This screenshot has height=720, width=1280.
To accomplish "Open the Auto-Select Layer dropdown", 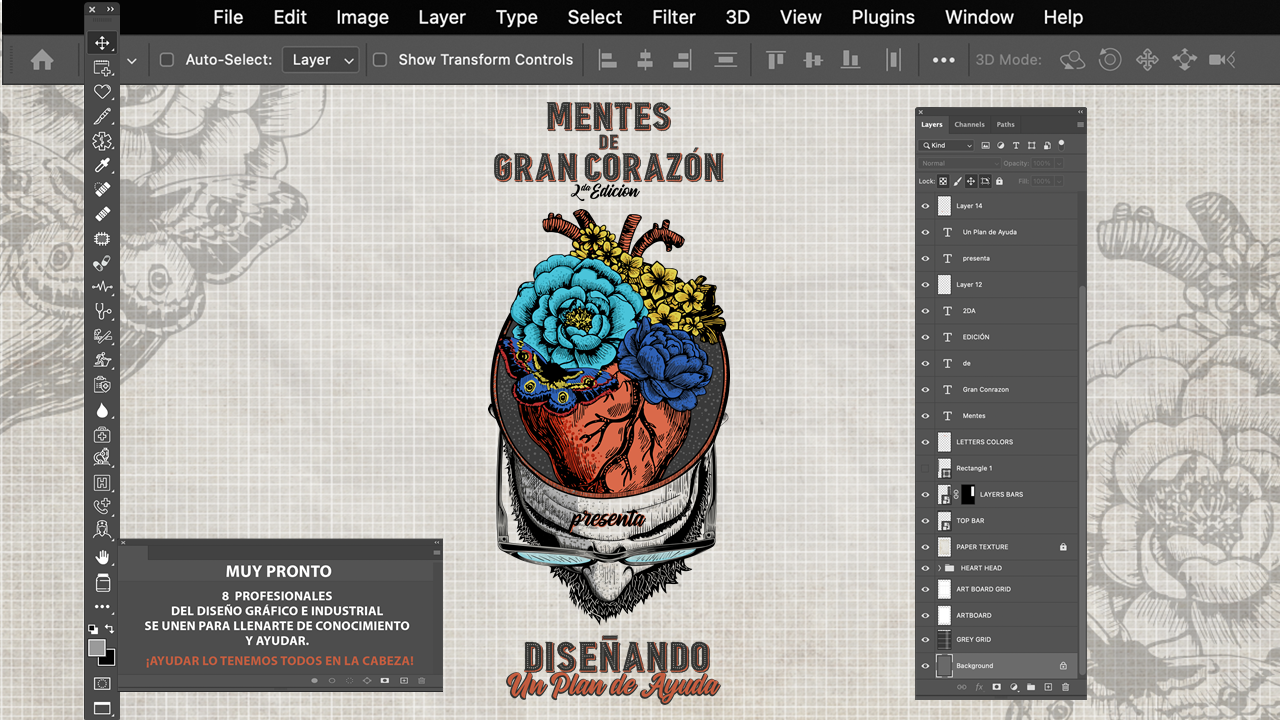I will [320, 60].
